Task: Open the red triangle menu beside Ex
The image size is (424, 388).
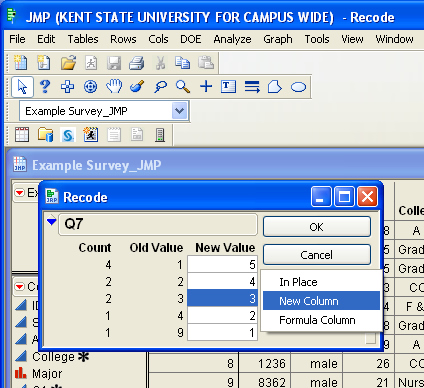Action: click(20, 192)
